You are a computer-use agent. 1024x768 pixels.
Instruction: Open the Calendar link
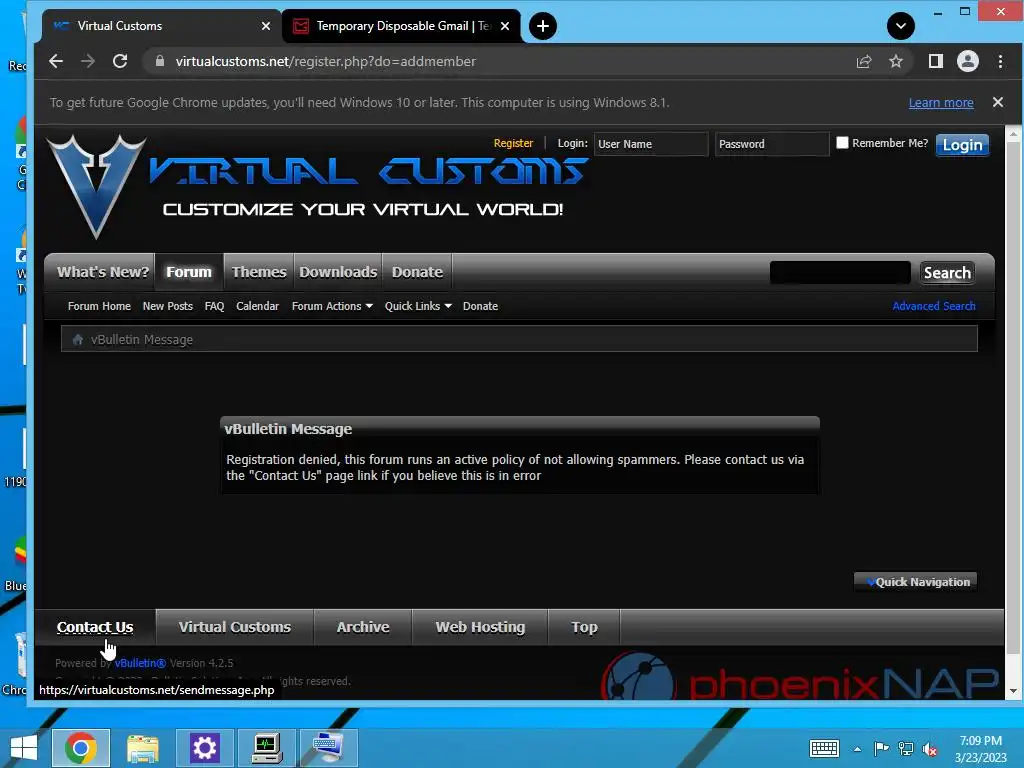257,306
